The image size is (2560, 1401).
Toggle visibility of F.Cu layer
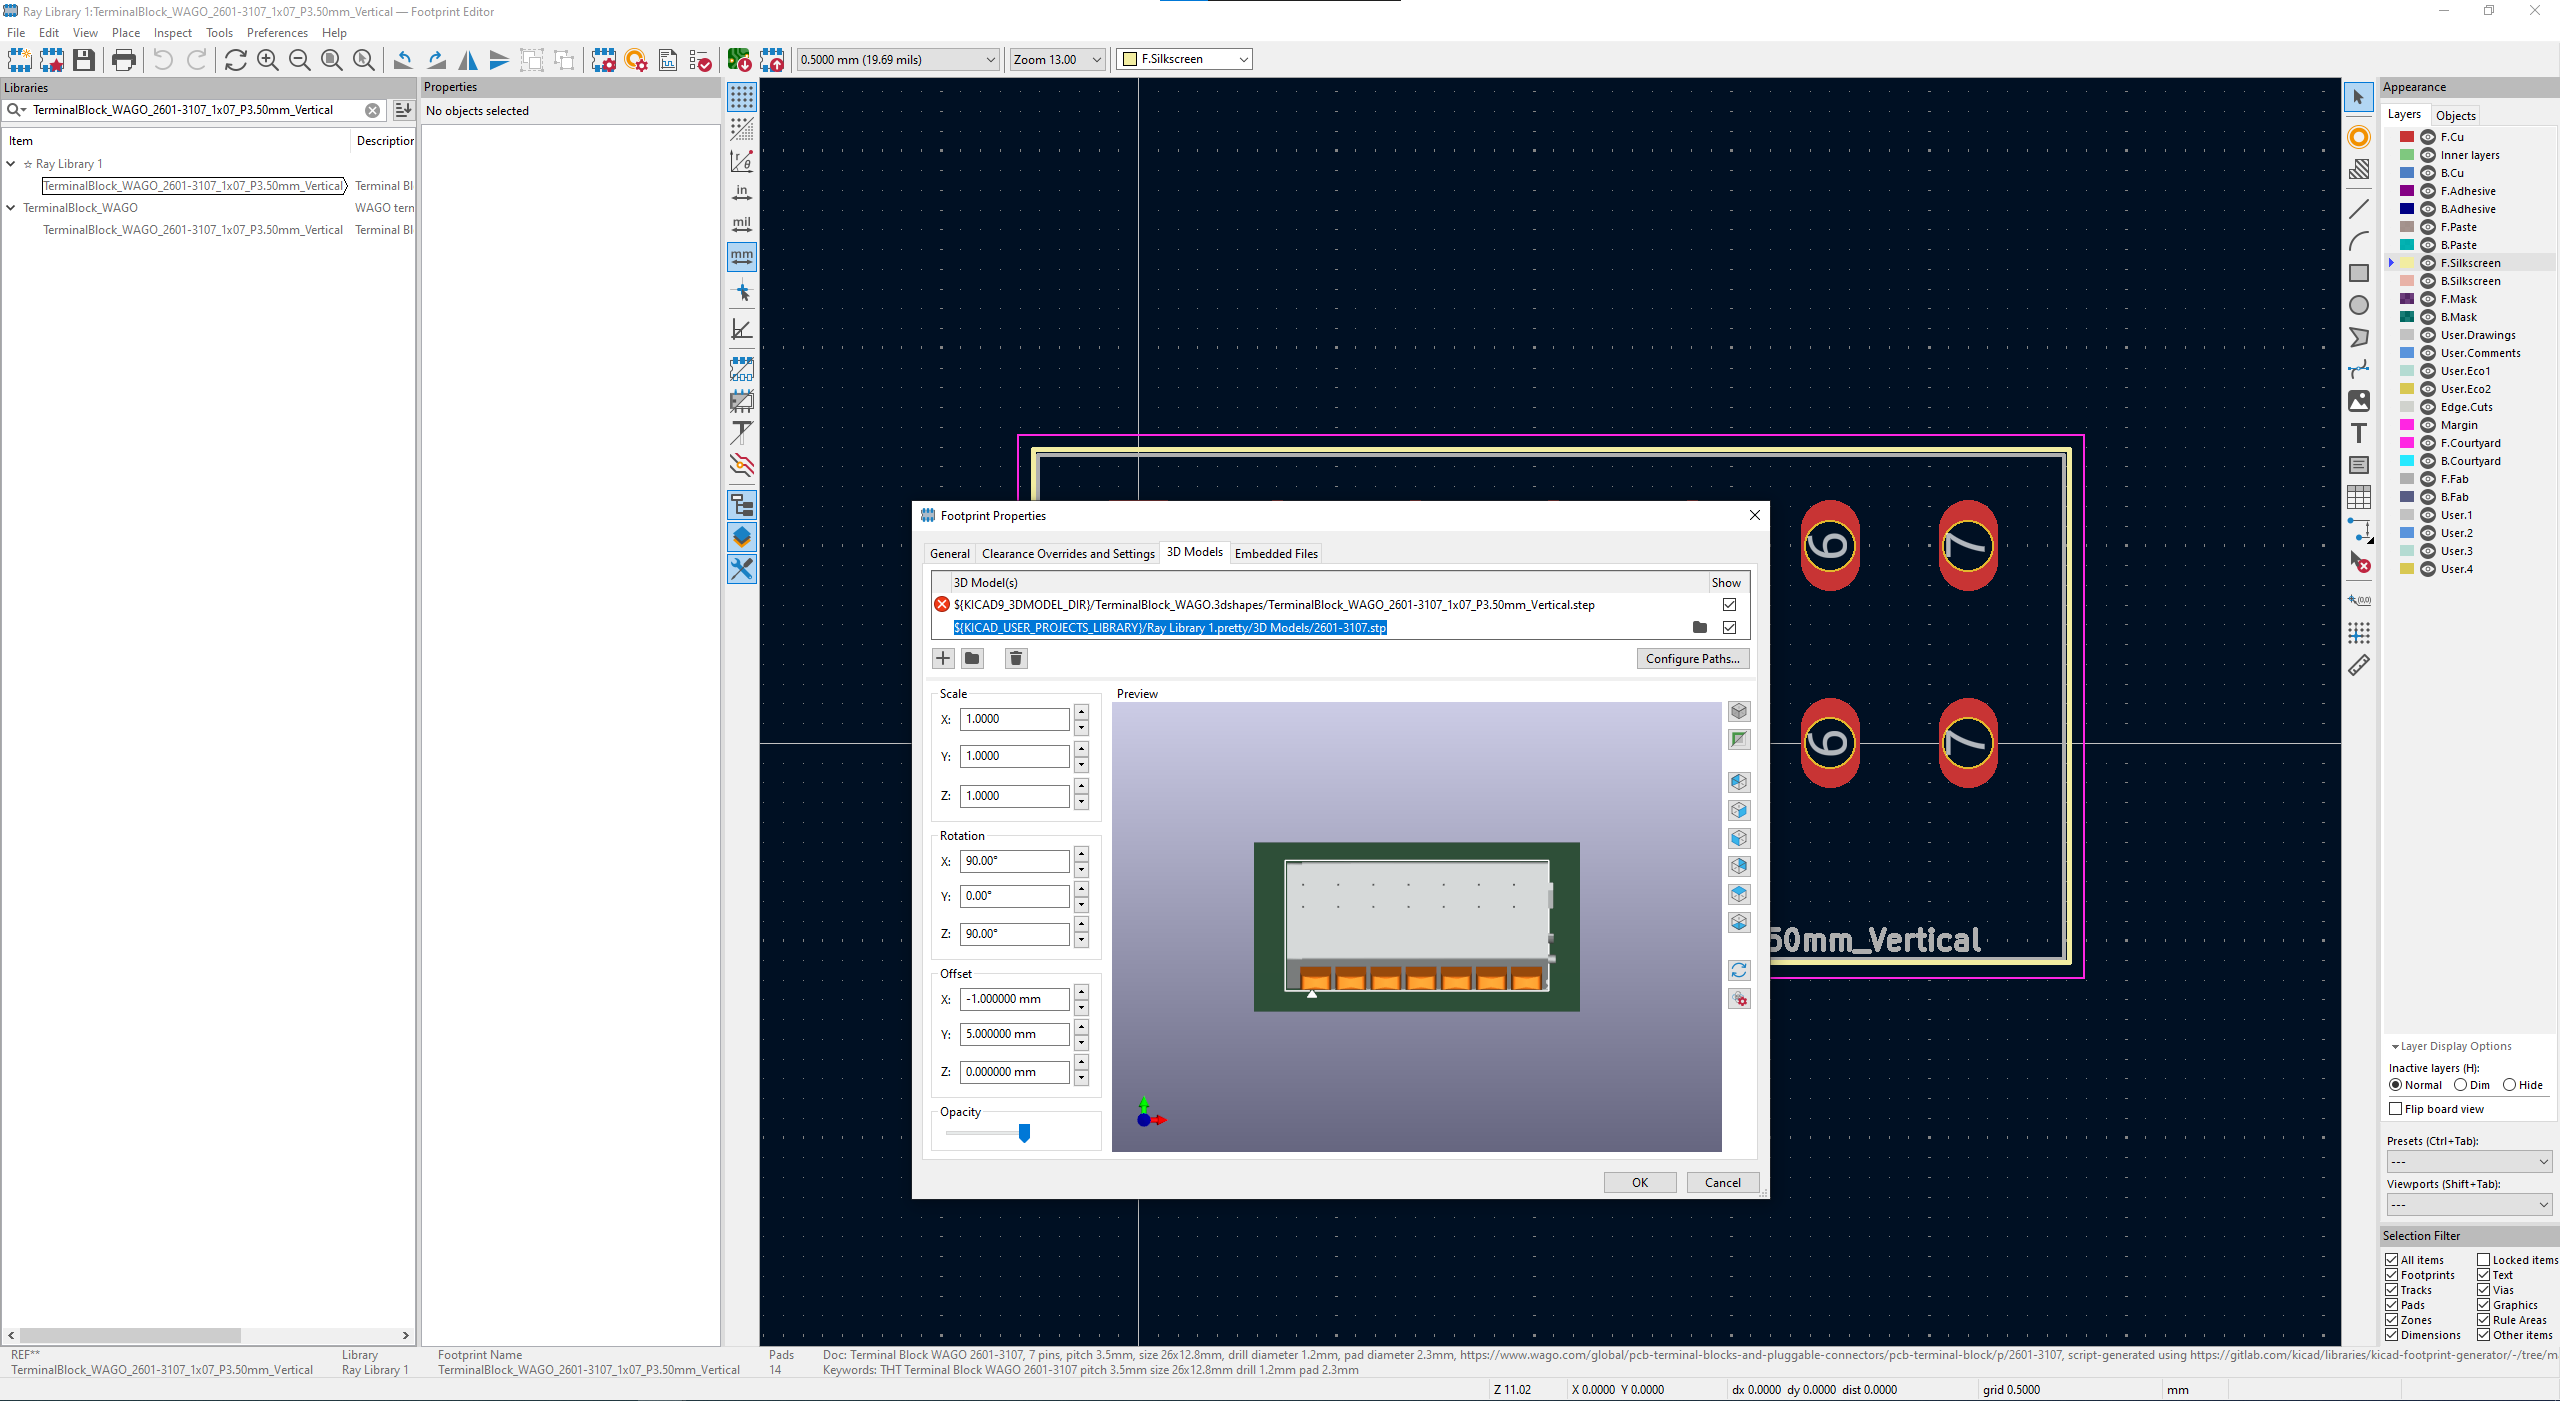point(2427,137)
